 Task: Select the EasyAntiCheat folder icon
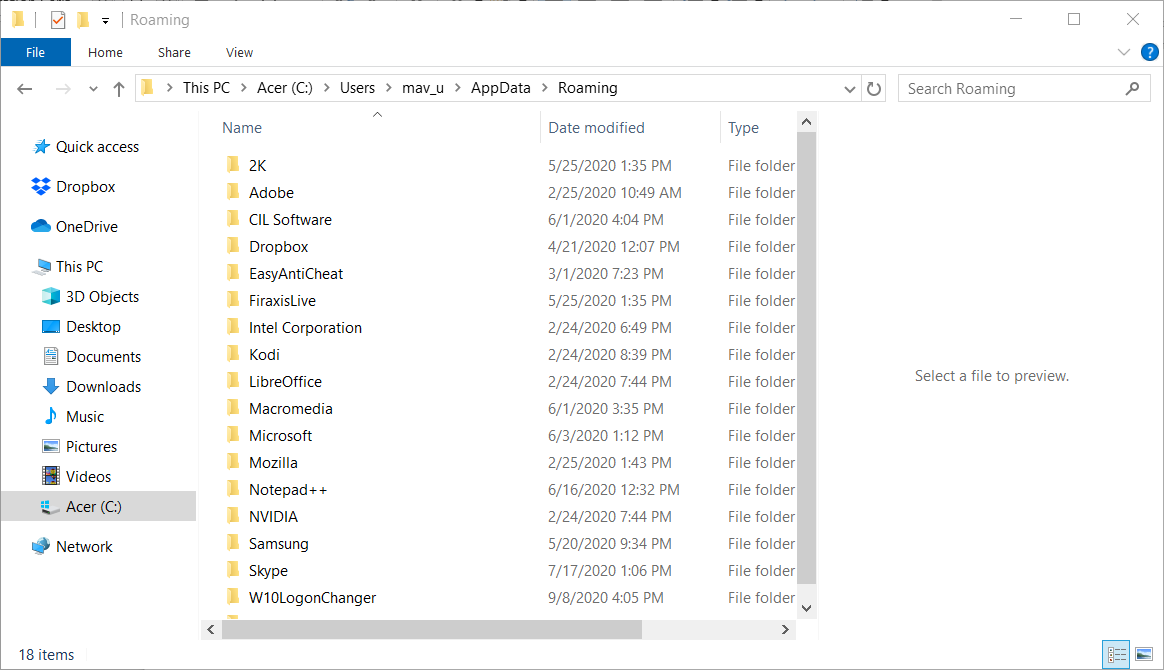tap(233, 273)
